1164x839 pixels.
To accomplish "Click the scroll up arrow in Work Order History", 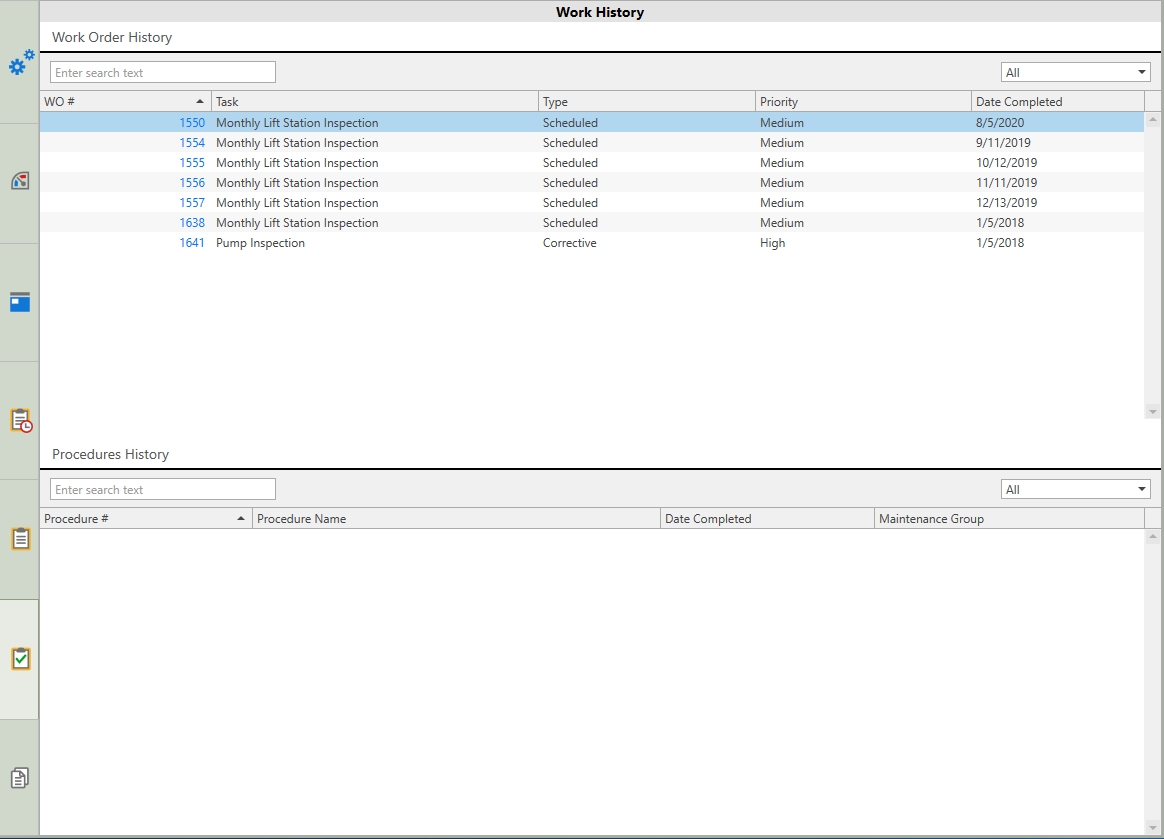I will [1152, 119].
